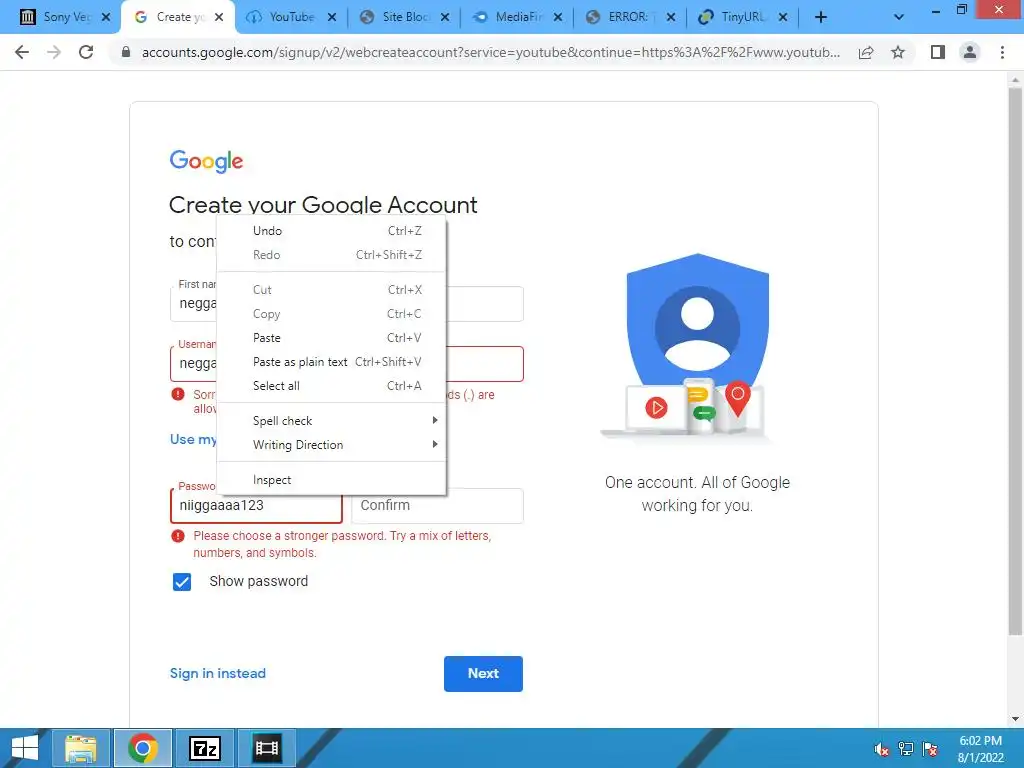
Task: Open the Chrome profile avatar
Action: (x=970, y=52)
